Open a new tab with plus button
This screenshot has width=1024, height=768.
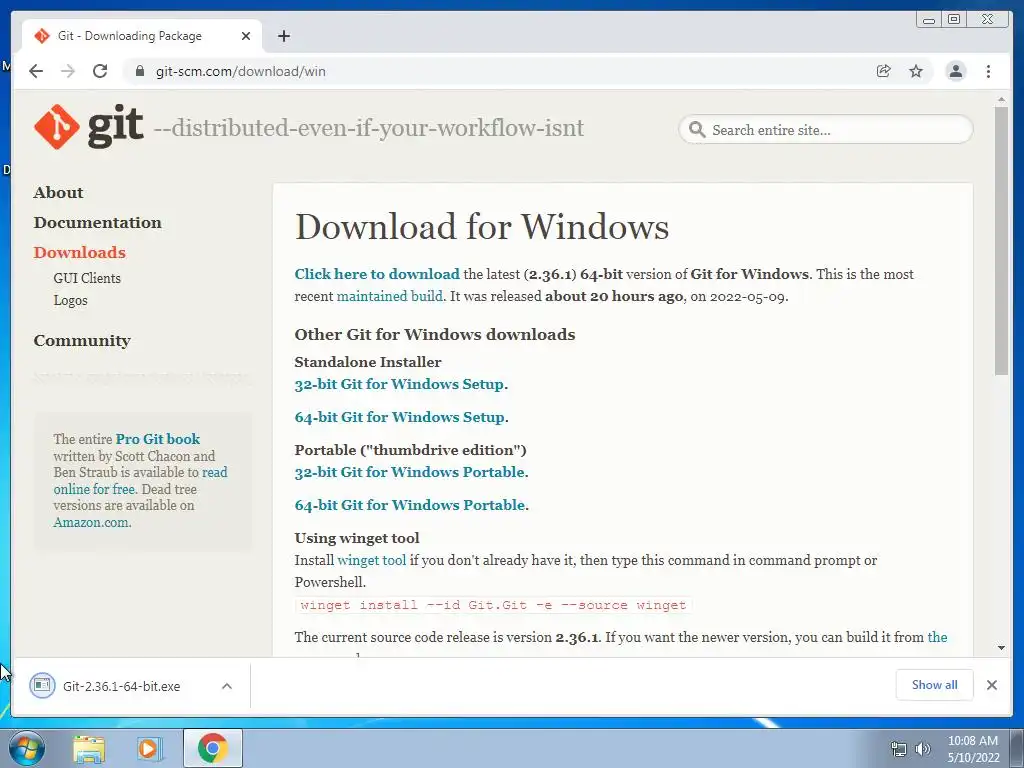tap(283, 36)
